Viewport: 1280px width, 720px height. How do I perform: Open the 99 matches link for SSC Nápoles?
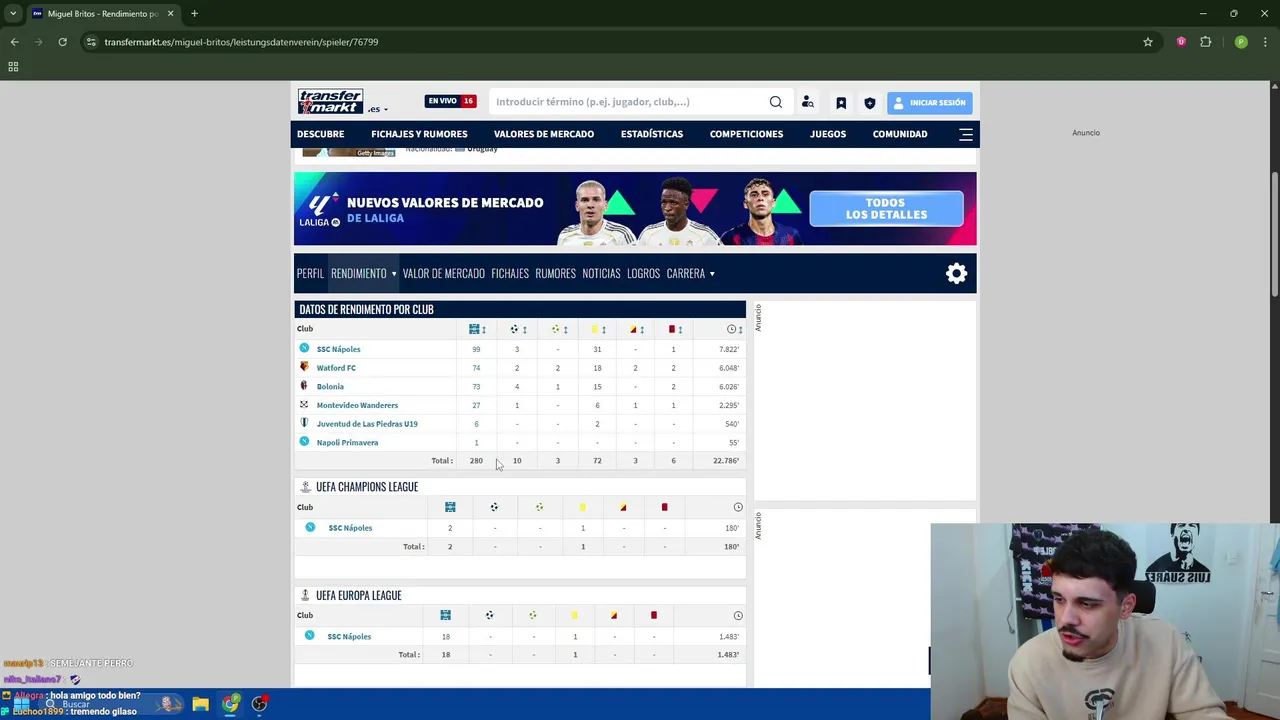[x=476, y=349]
